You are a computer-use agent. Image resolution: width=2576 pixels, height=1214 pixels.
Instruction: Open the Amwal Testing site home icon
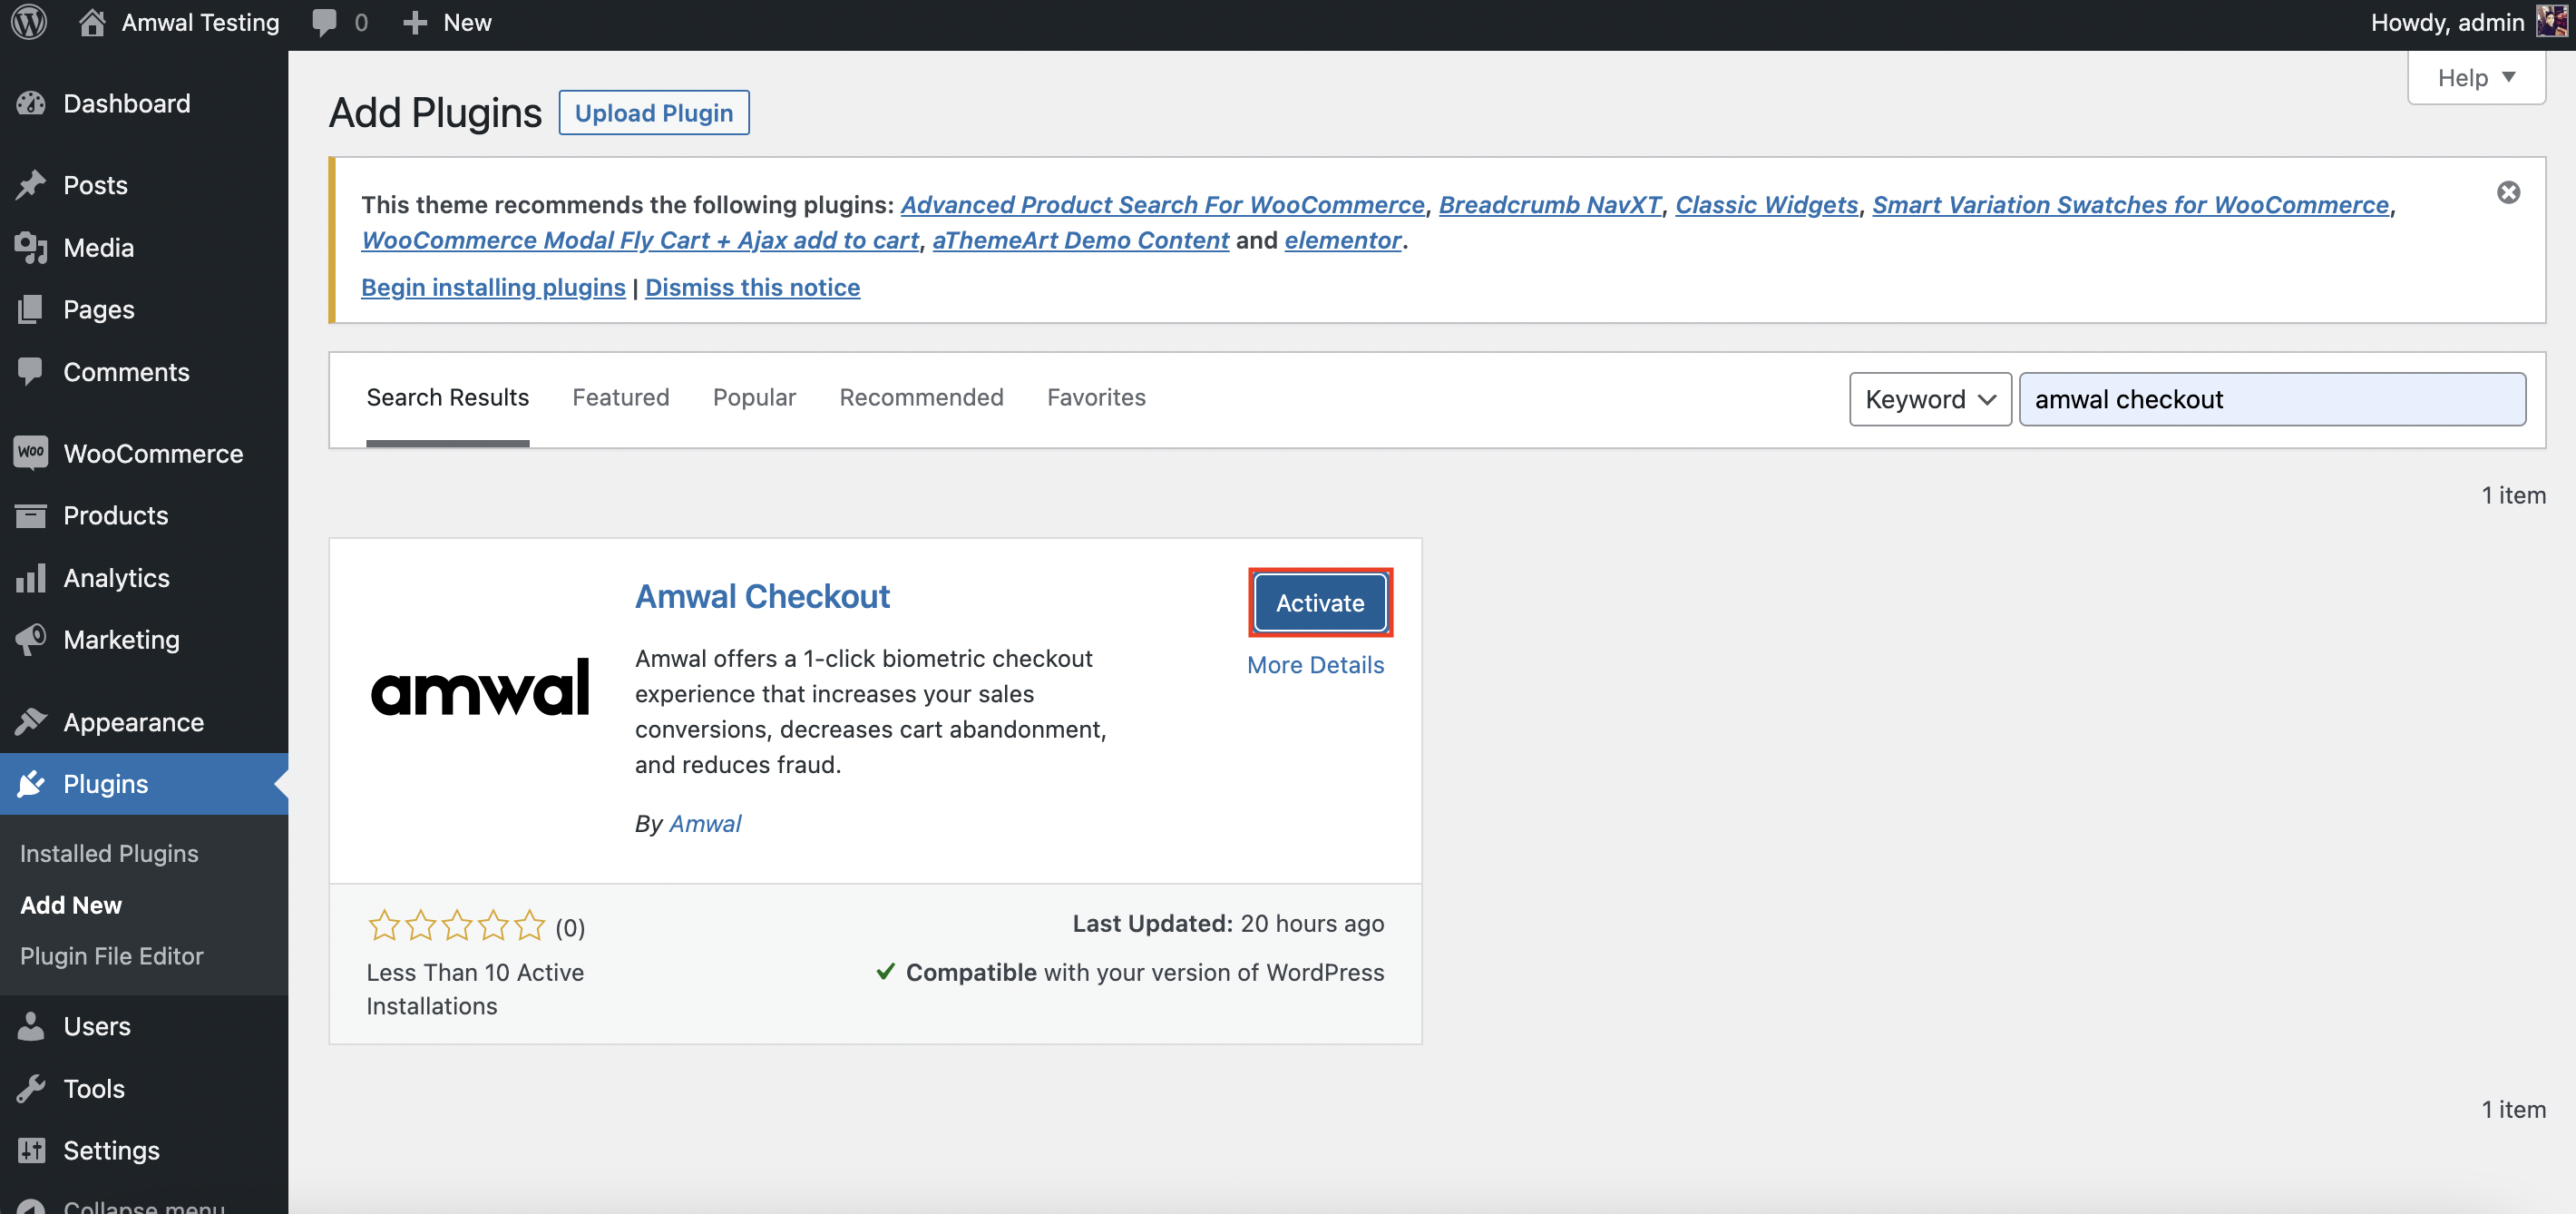click(92, 22)
